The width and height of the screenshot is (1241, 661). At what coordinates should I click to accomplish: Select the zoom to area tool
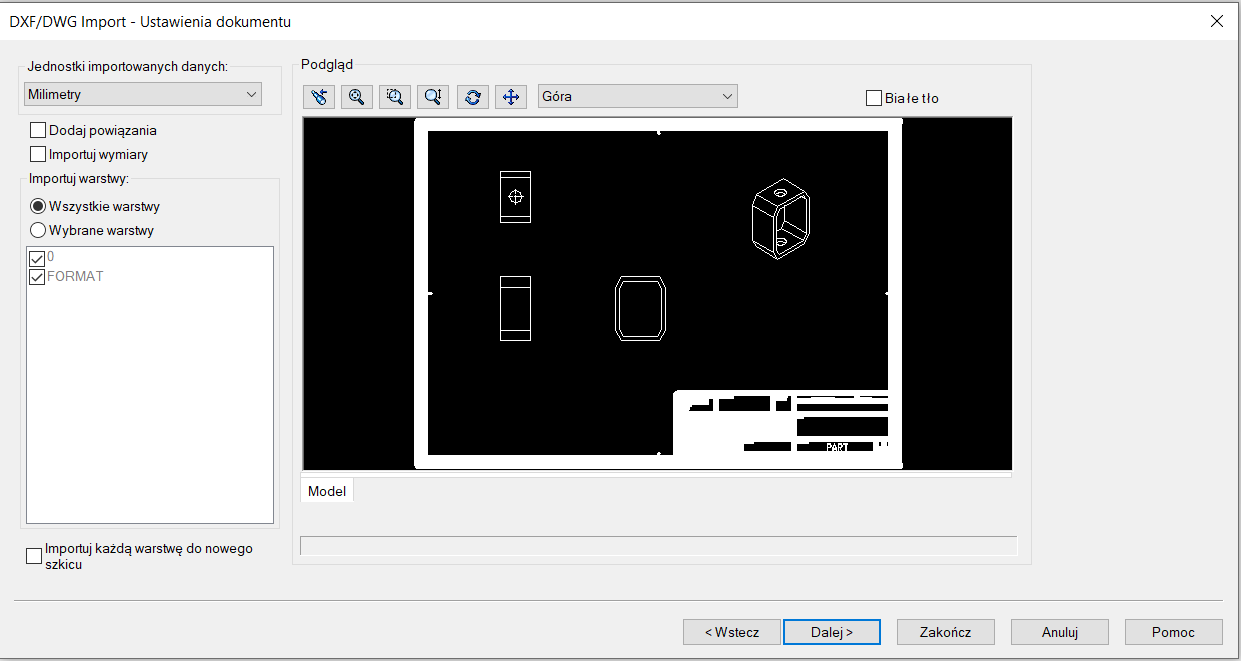pyautogui.click(x=395, y=97)
